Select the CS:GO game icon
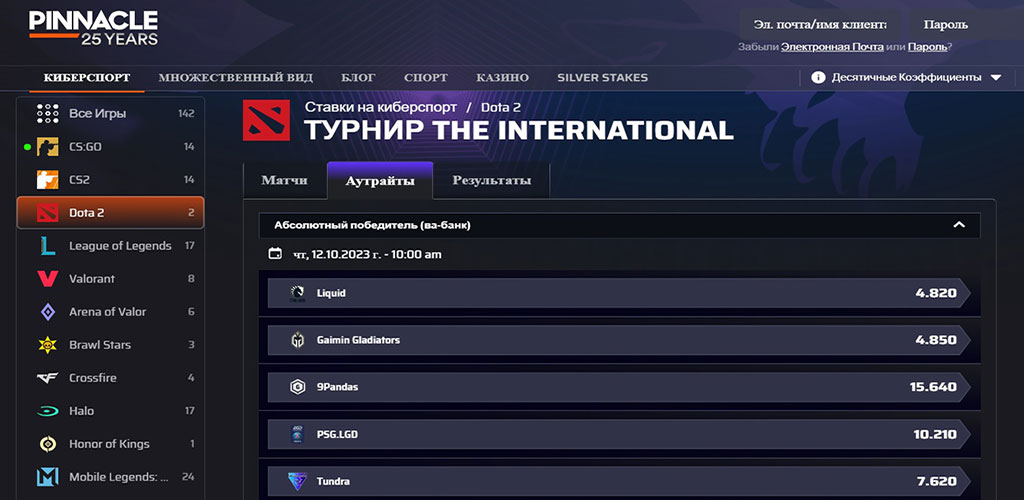Image resolution: width=1024 pixels, height=500 pixels. [x=48, y=147]
